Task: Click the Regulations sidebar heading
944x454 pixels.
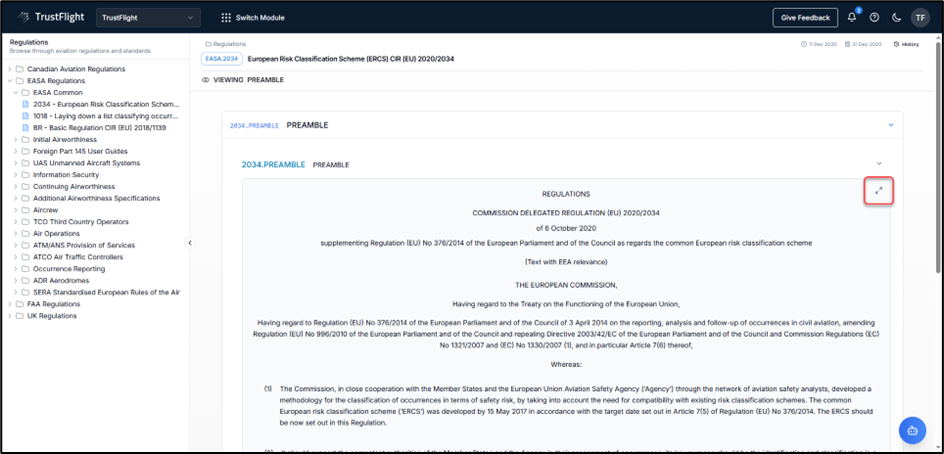Action: pyautogui.click(x=29, y=42)
